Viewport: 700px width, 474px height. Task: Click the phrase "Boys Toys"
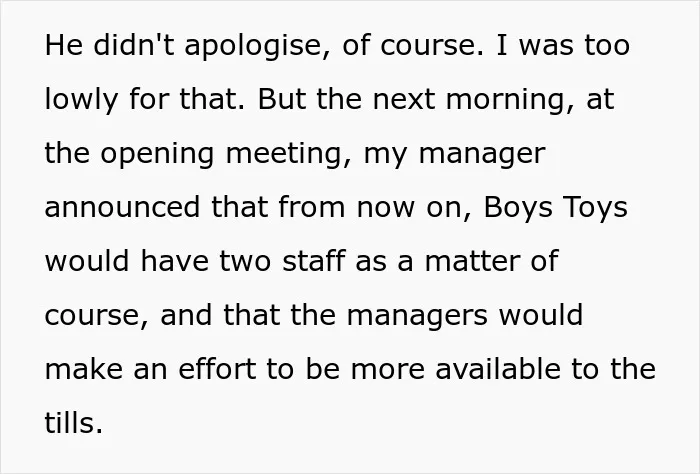(x=556, y=208)
